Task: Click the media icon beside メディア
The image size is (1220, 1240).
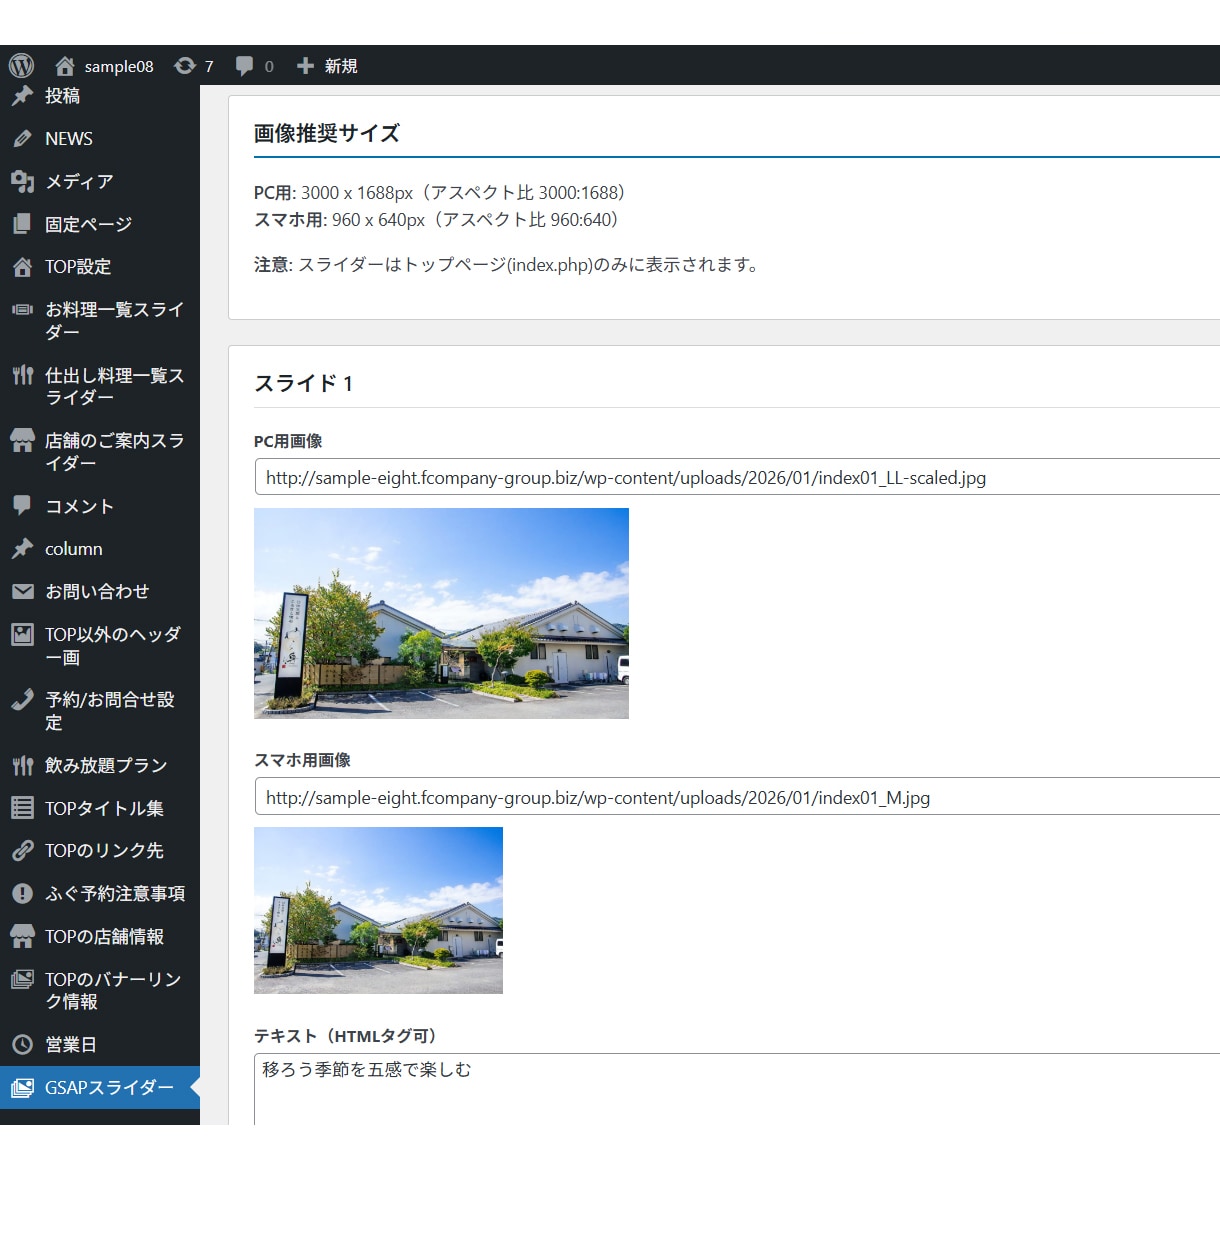Action: pyautogui.click(x=22, y=181)
